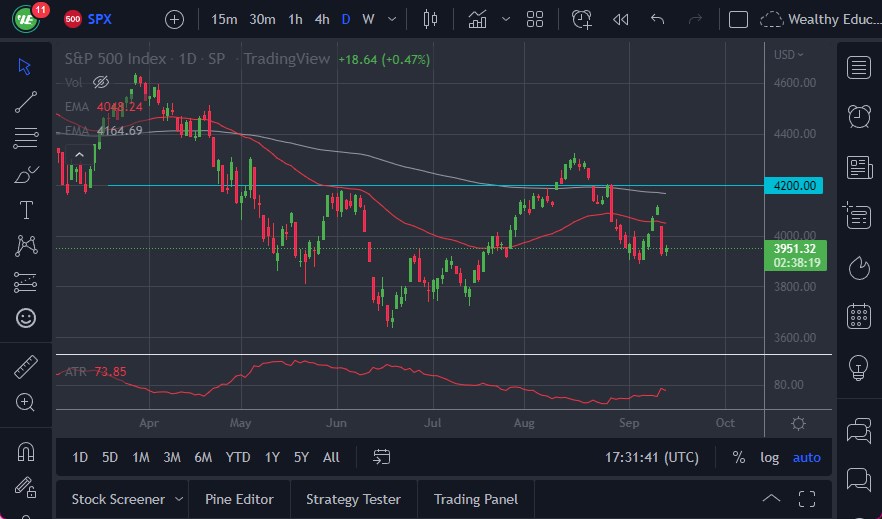Click the SPX symbol search field
882x519 pixels.
pyautogui.click(x=100, y=19)
